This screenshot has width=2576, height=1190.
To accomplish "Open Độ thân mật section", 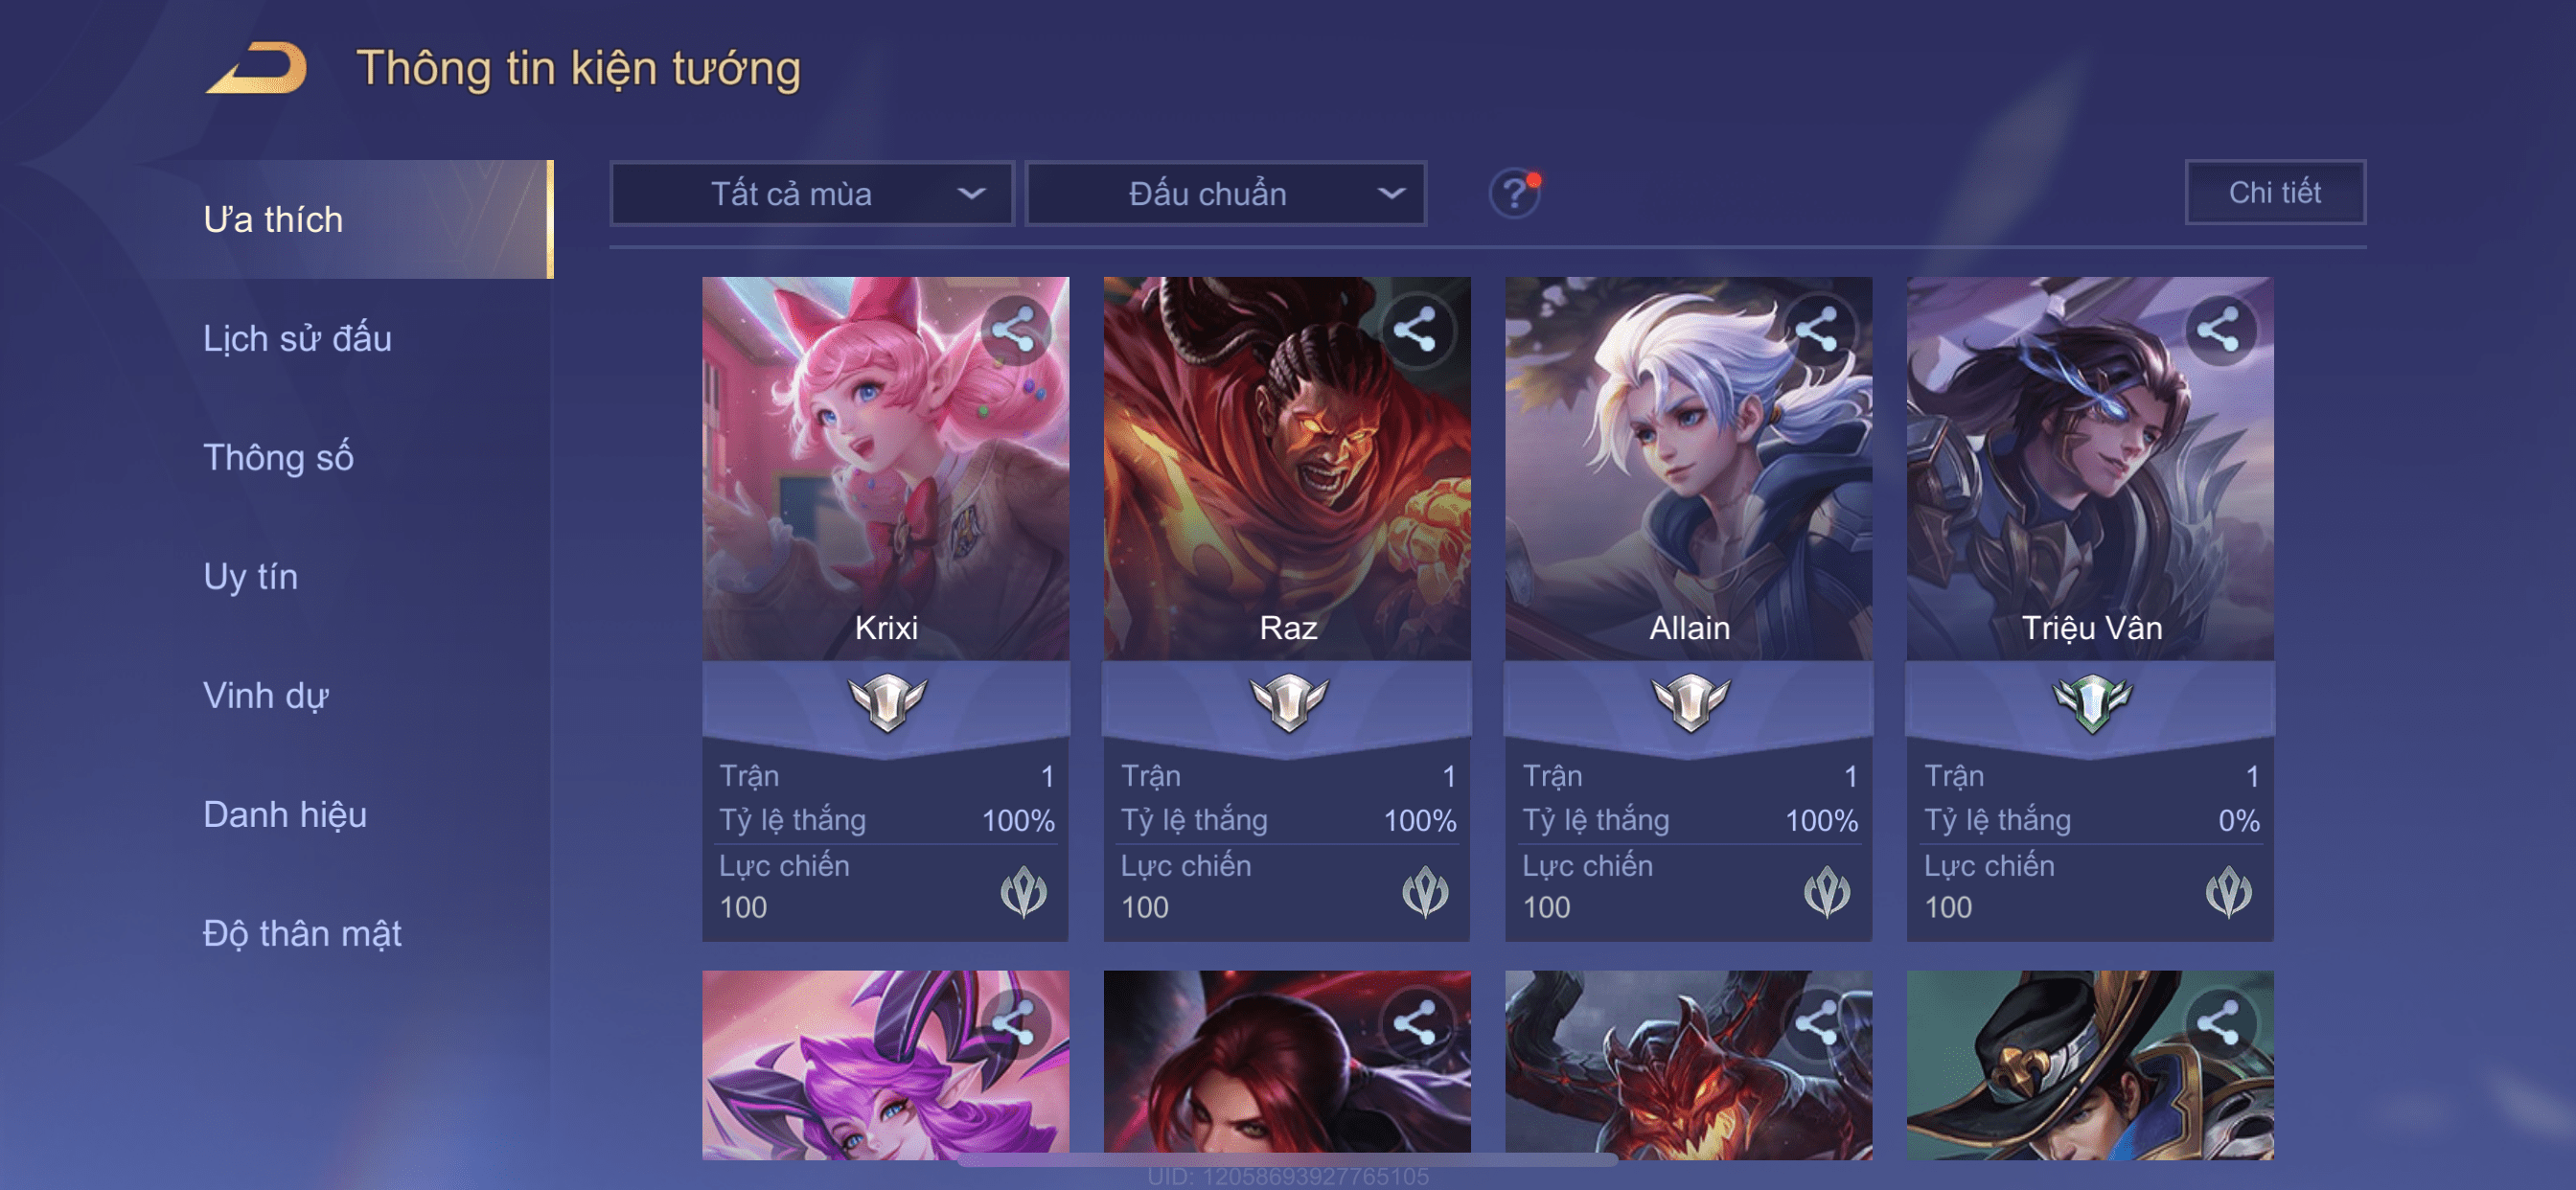I will coord(302,933).
